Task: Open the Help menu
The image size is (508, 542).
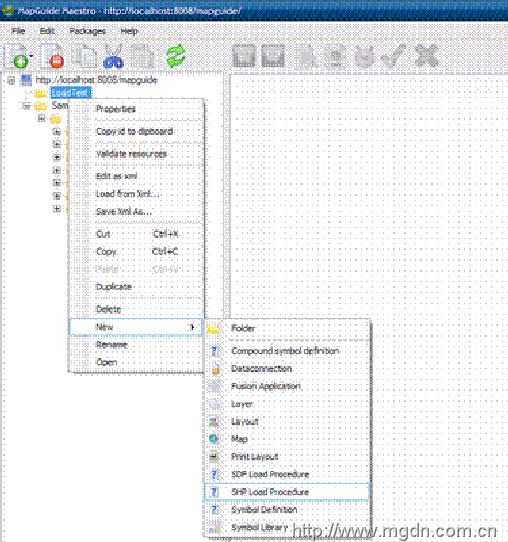Action: [129, 31]
